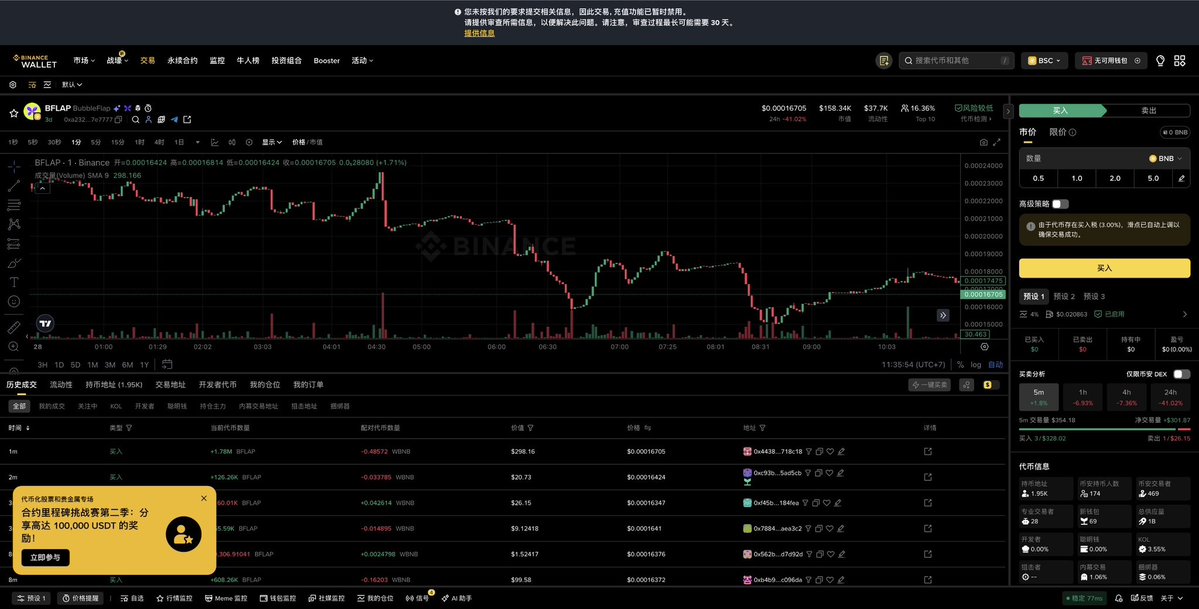Edit the BNB quick amount presets
The width and height of the screenshot is (1199, 609).
(x=1181, y=178)
